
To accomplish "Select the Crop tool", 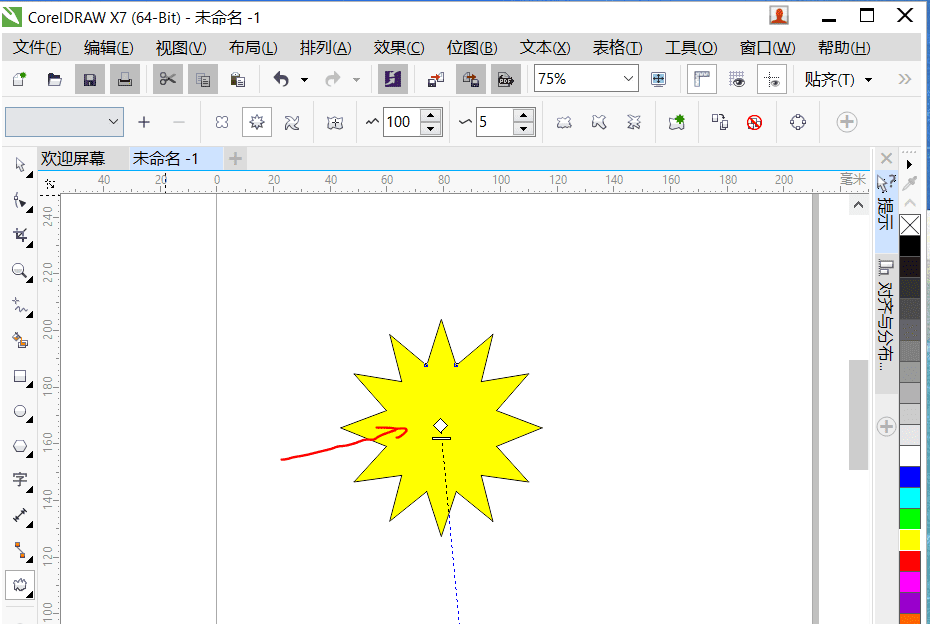I will (20, 235).
